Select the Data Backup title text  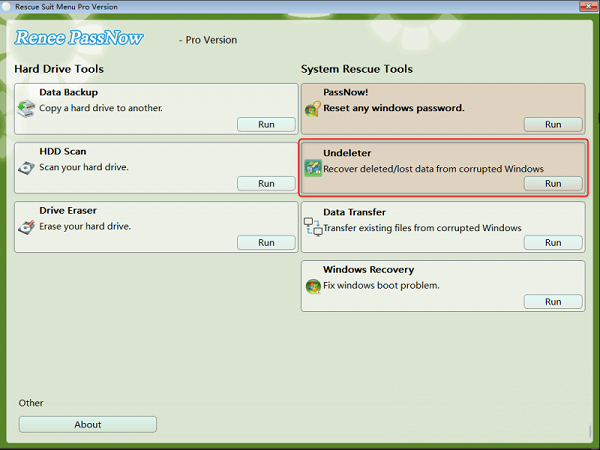[68, 92]
